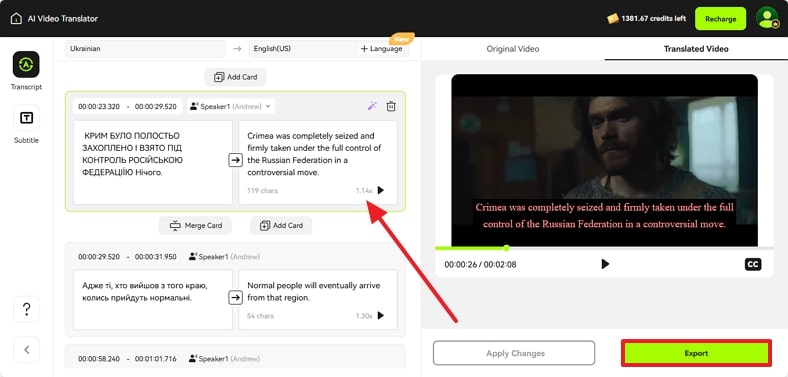Open the user profile avatar
Image resolution: width=788 pixels, height=377 pixels.
(x=767, y=19)
